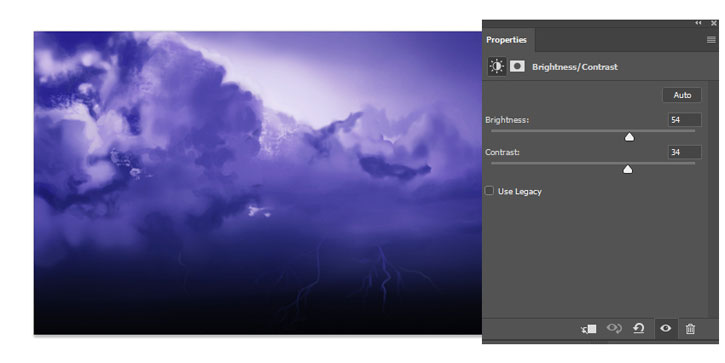Click the Brightness/Contrast title text

575,67
